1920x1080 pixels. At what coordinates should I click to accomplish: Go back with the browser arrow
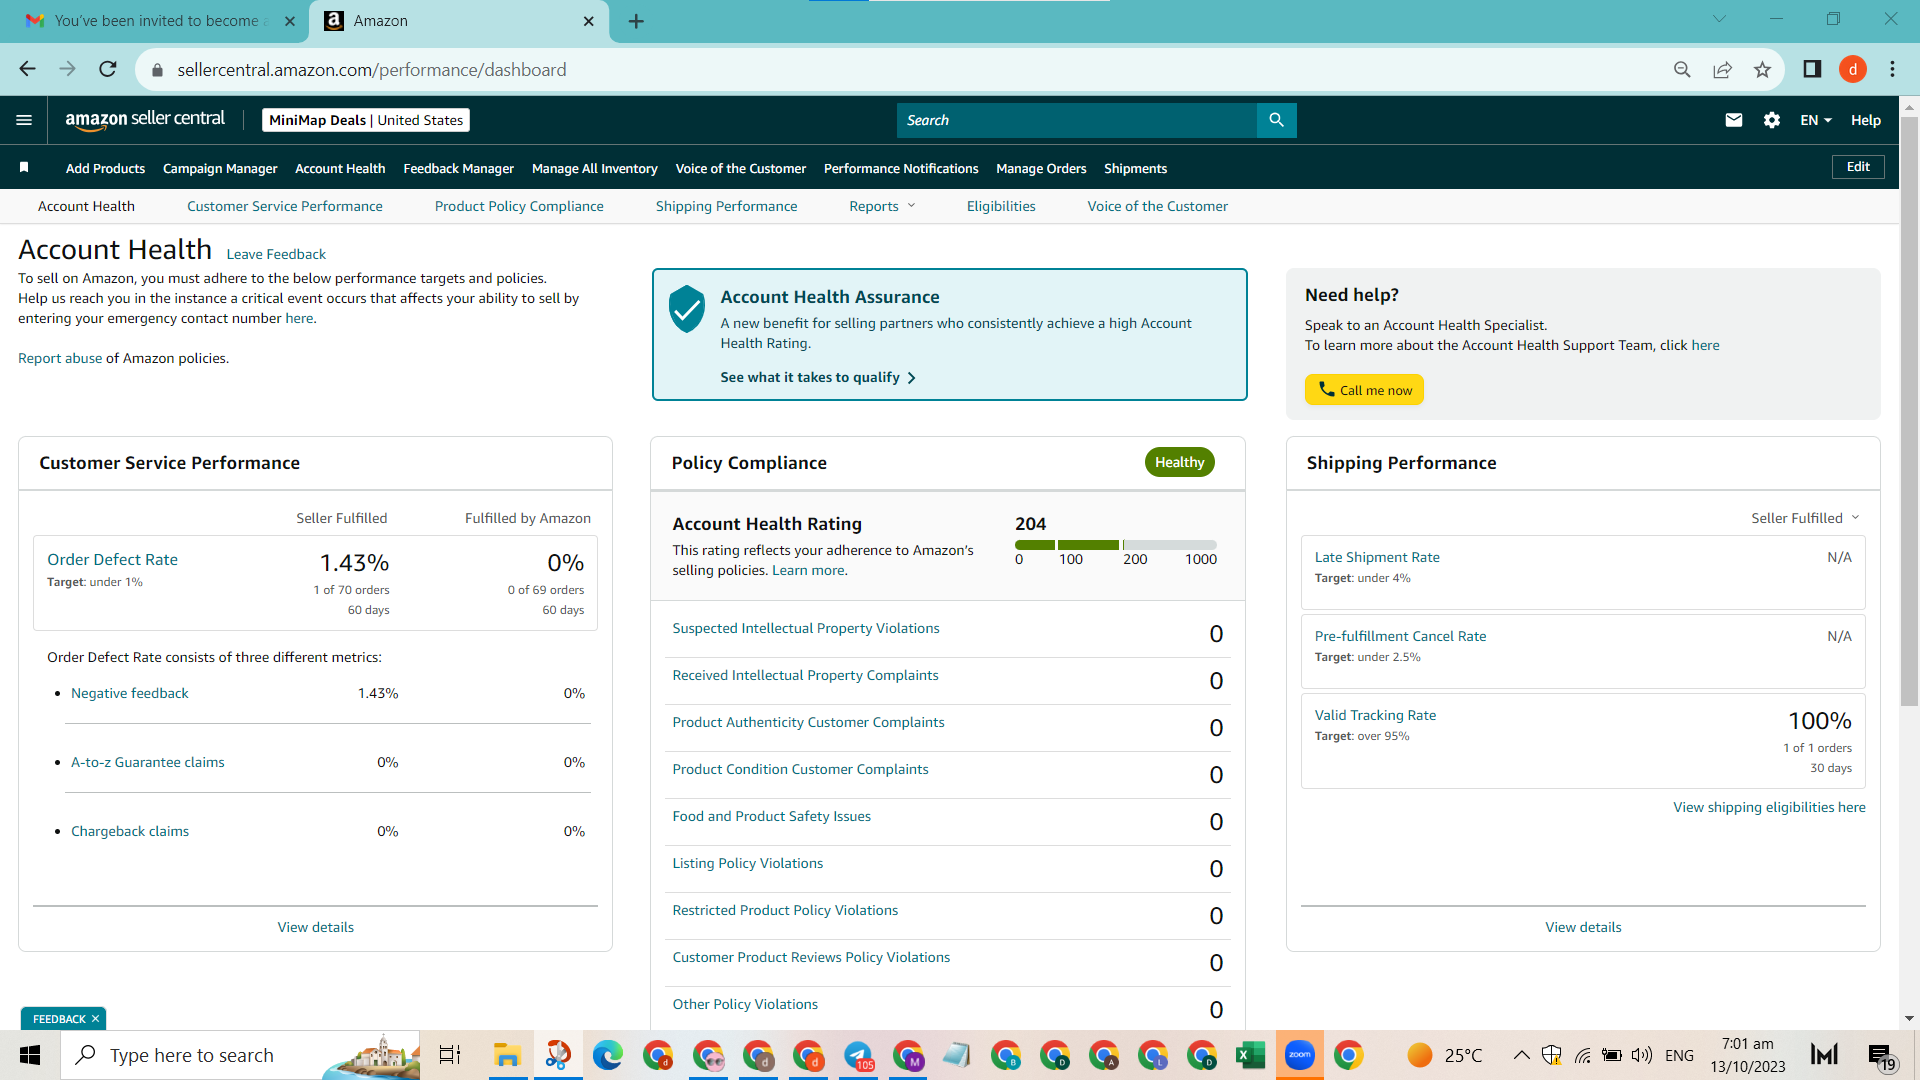pos(27,69)
